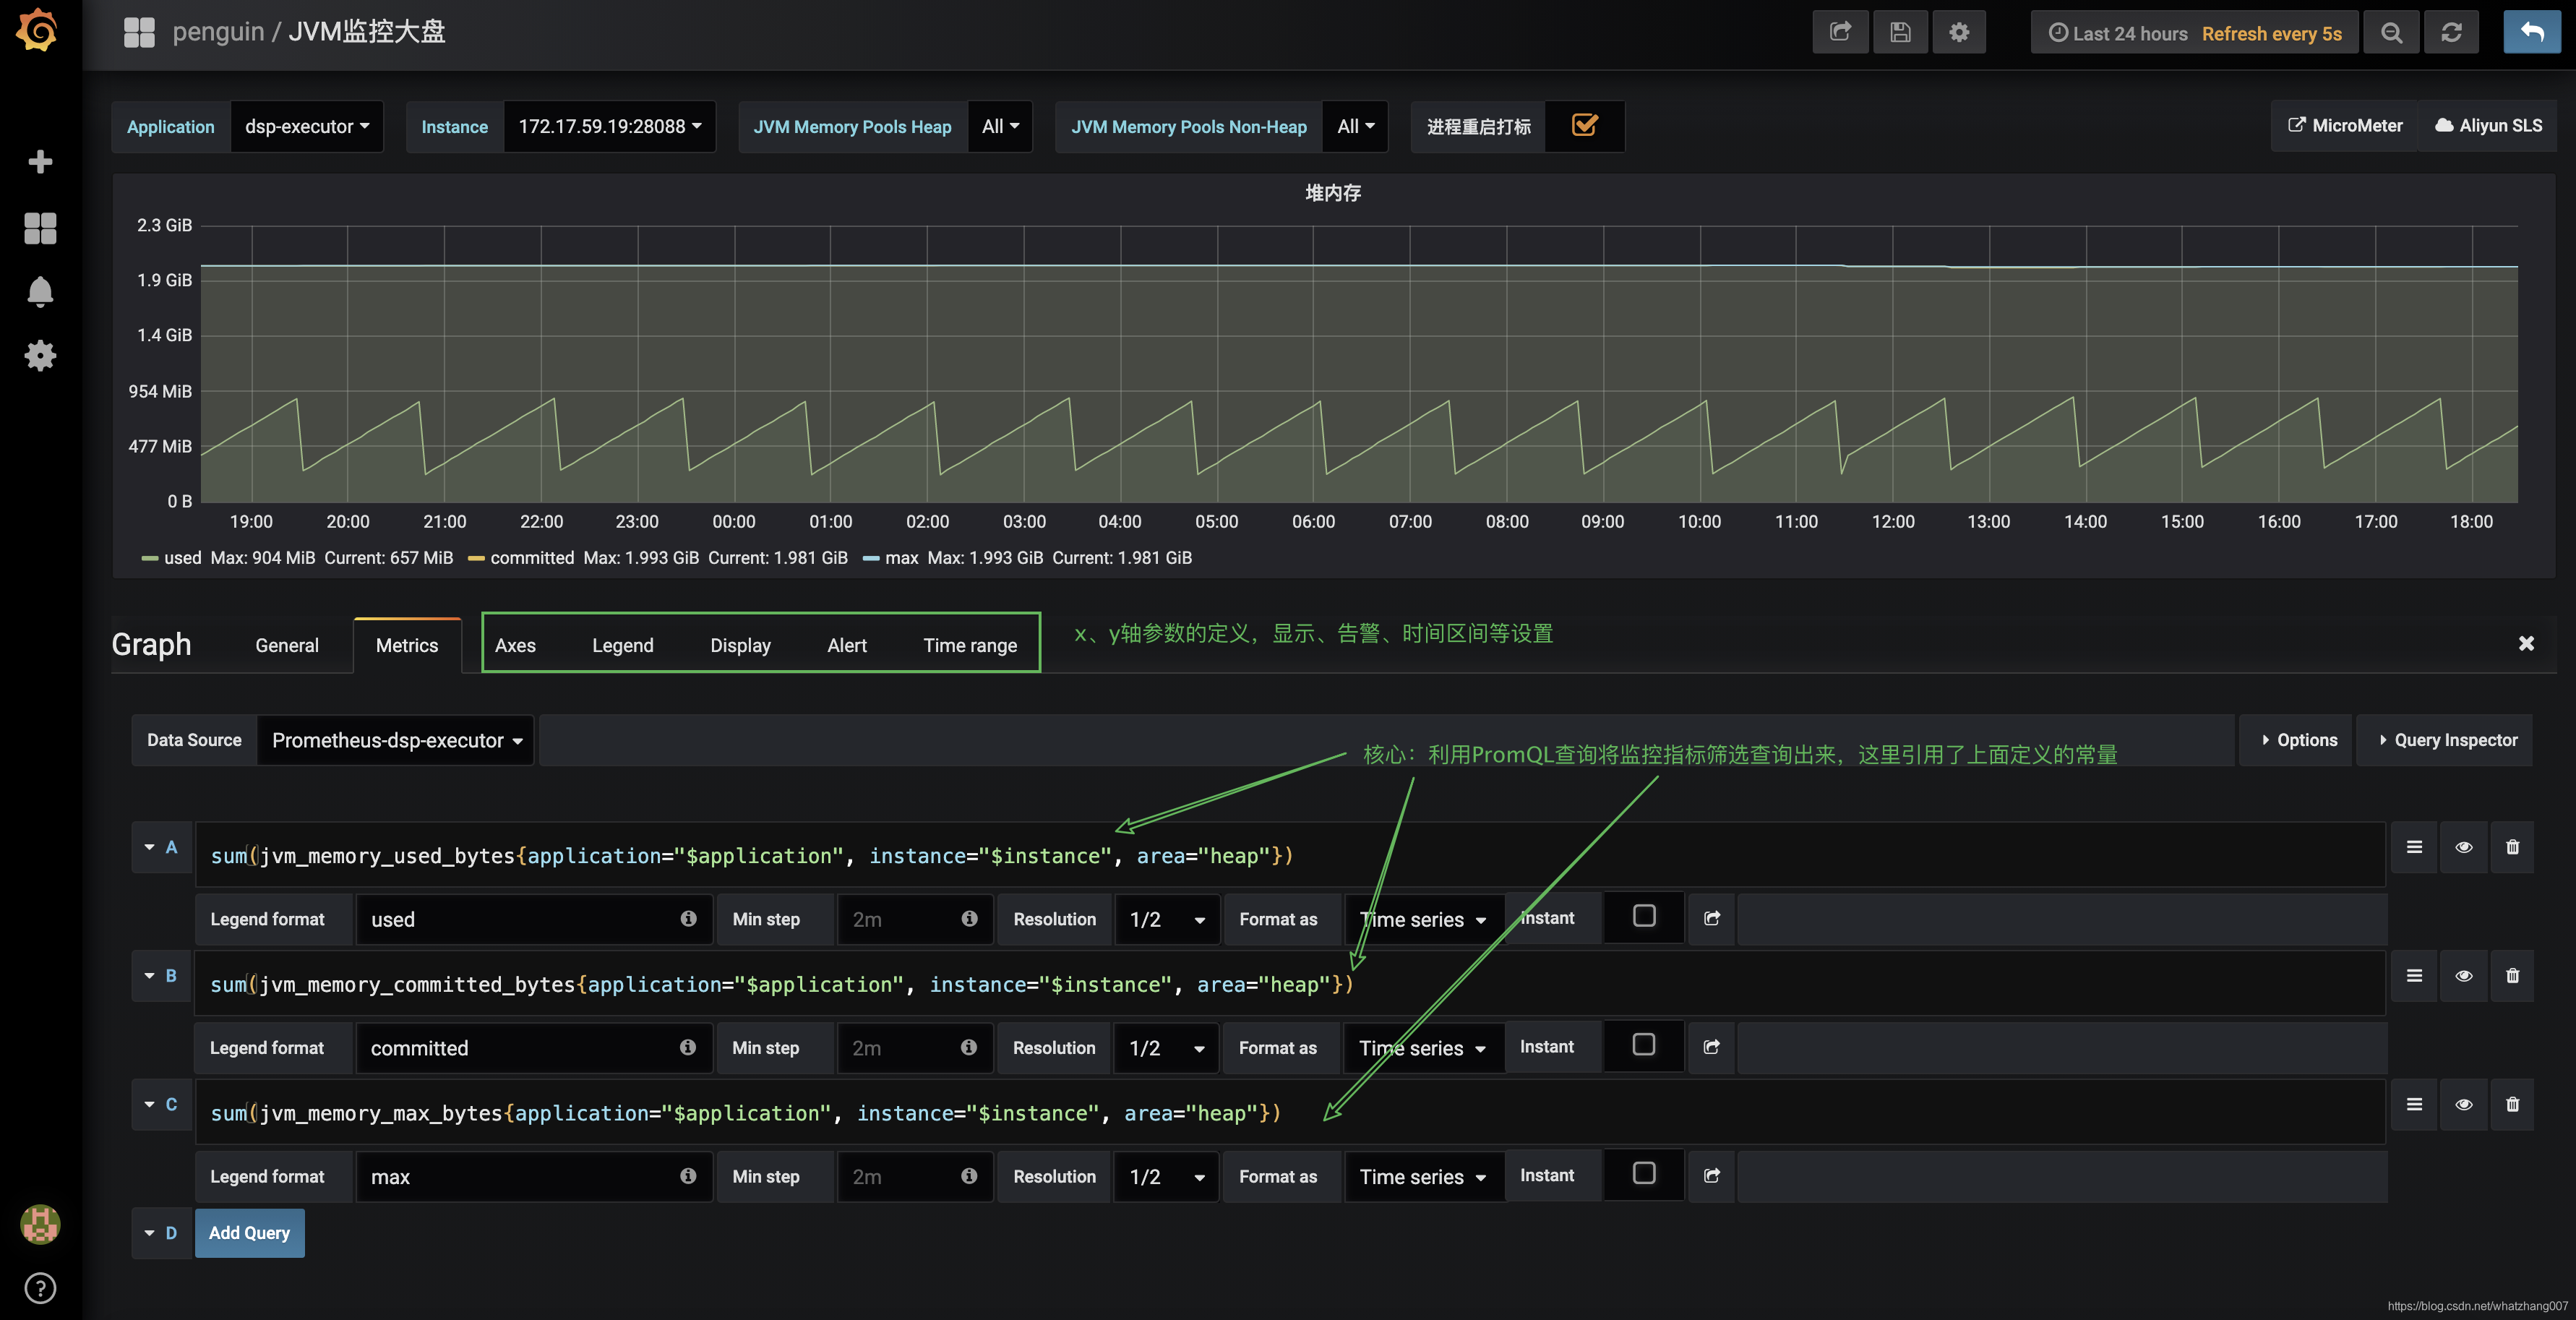Click the save dashboard icon
Image resolution: width=2576 pixels, height=1320 pixels.
click(1900, 33)
